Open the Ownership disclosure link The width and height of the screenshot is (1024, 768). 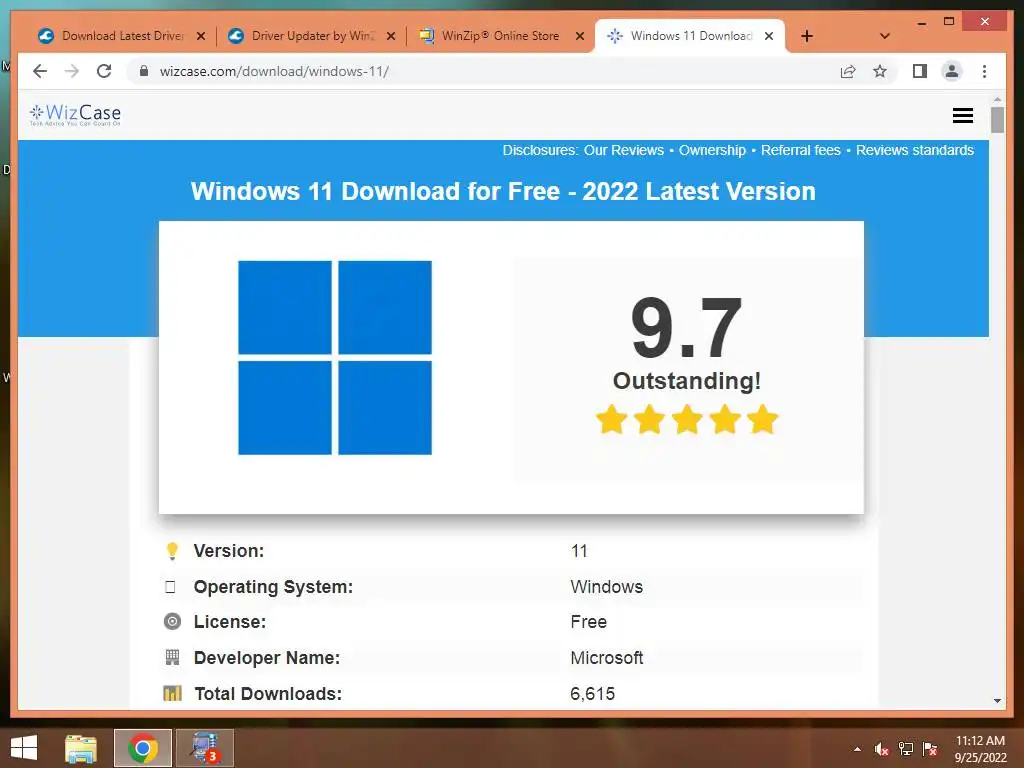(712, 150)
